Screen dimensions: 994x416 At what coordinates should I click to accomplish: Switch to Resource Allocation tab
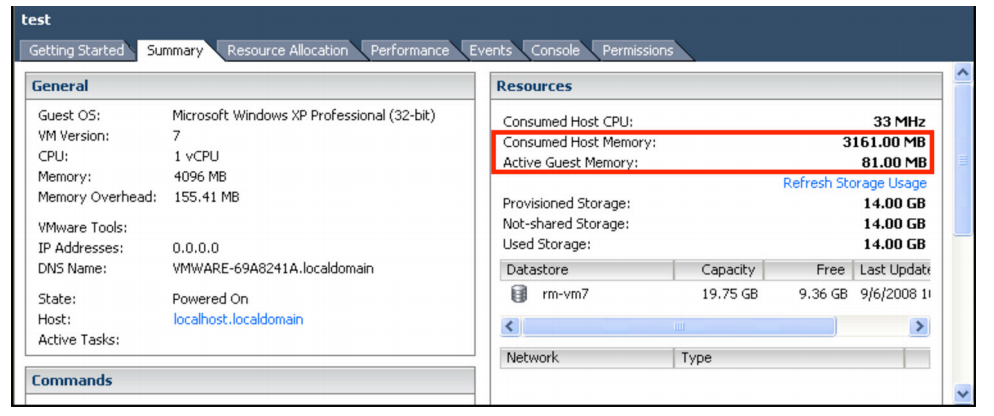287,50
